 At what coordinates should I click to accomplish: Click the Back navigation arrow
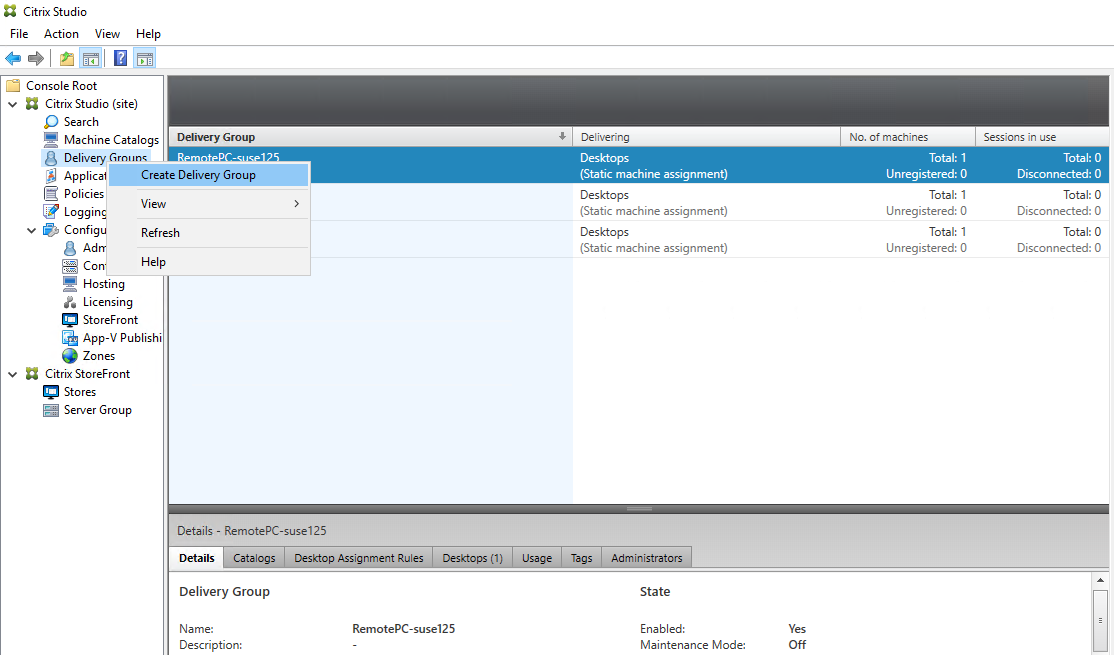click(x=13, y=57)
